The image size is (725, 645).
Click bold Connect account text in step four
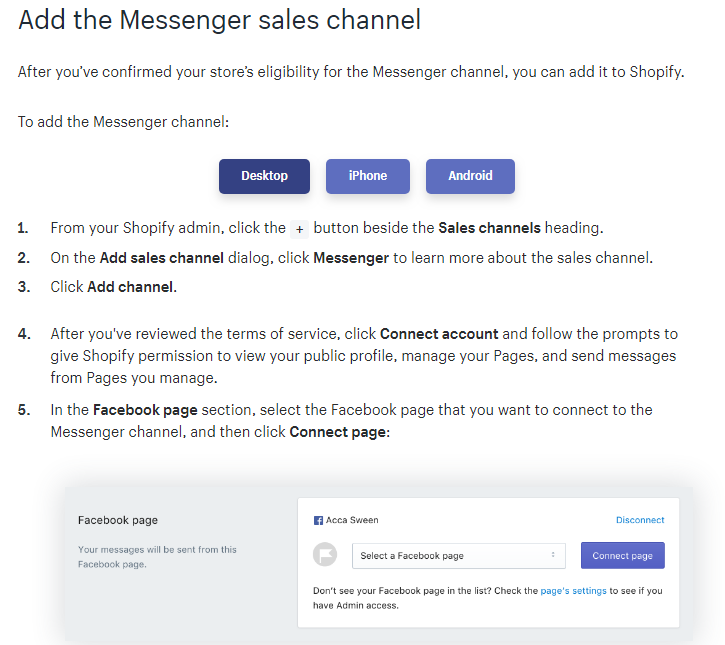[x=439, y=334]
